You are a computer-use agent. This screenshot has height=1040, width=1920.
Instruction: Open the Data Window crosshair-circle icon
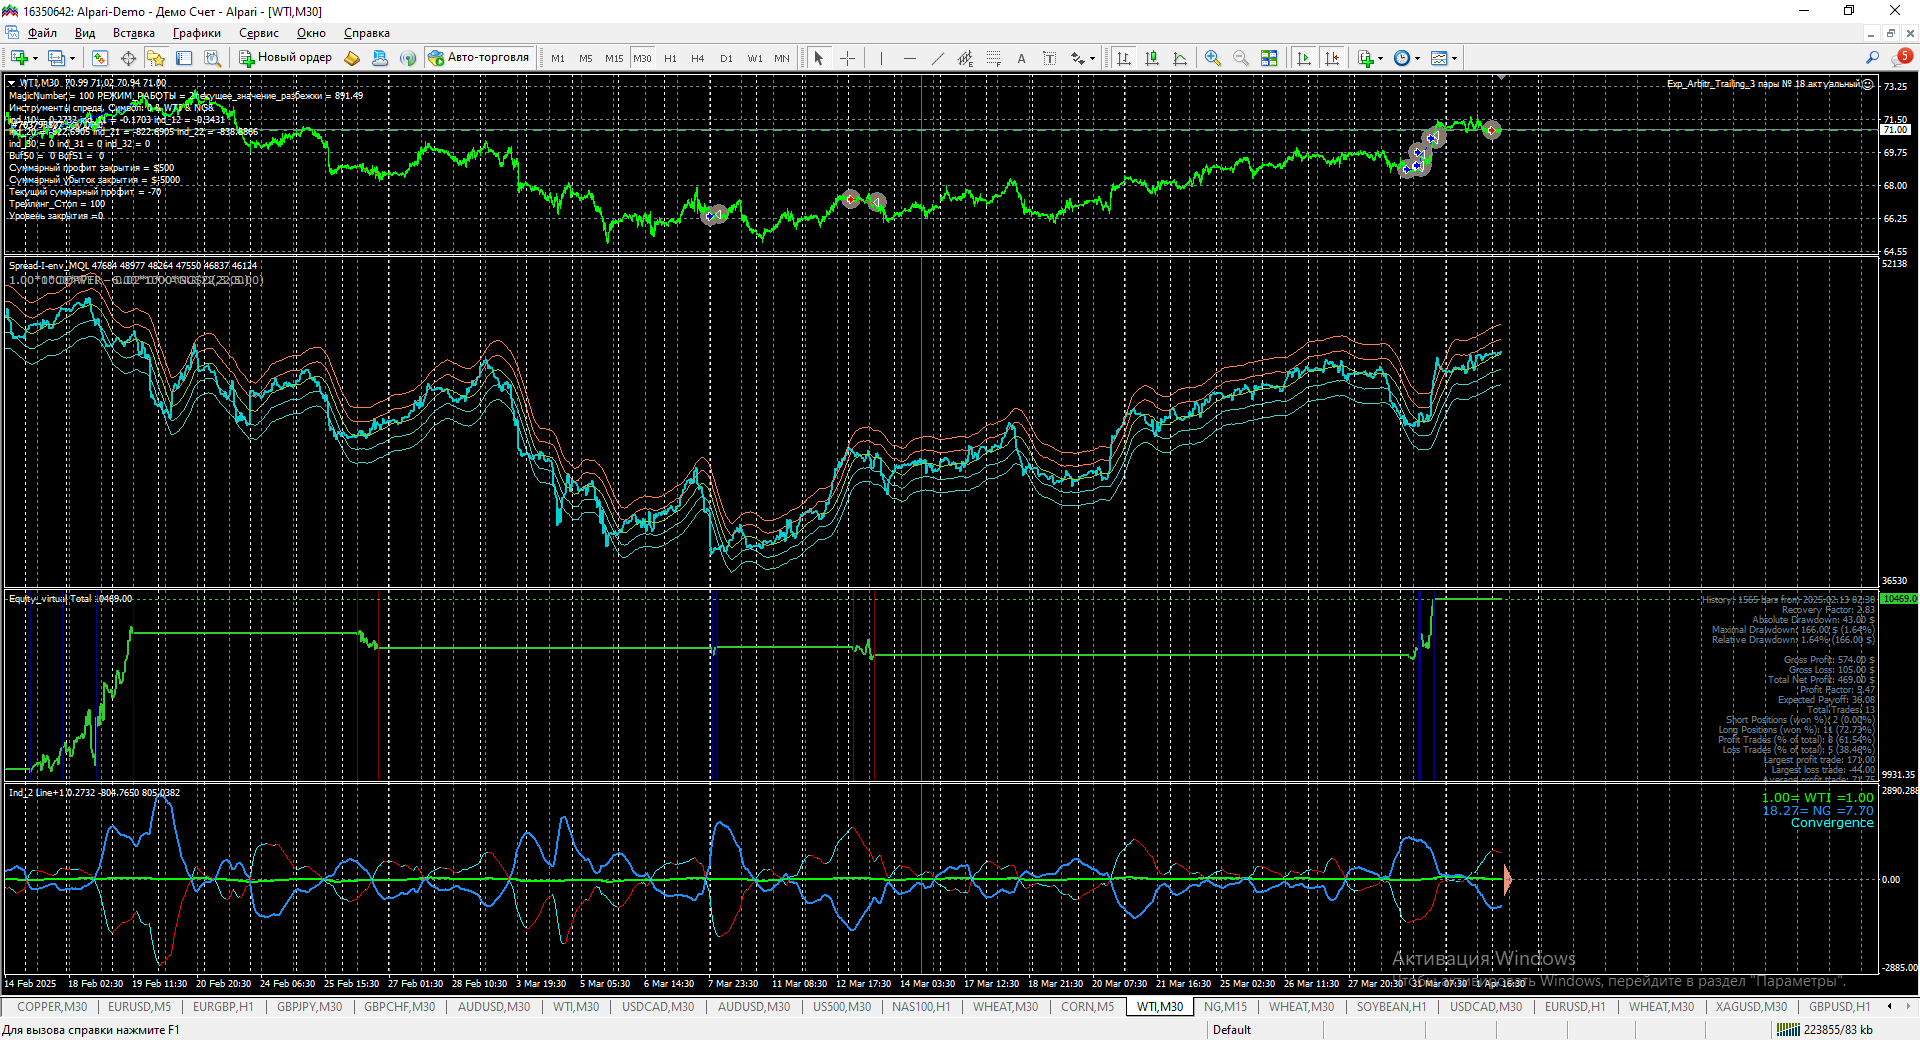coord(128,58)
